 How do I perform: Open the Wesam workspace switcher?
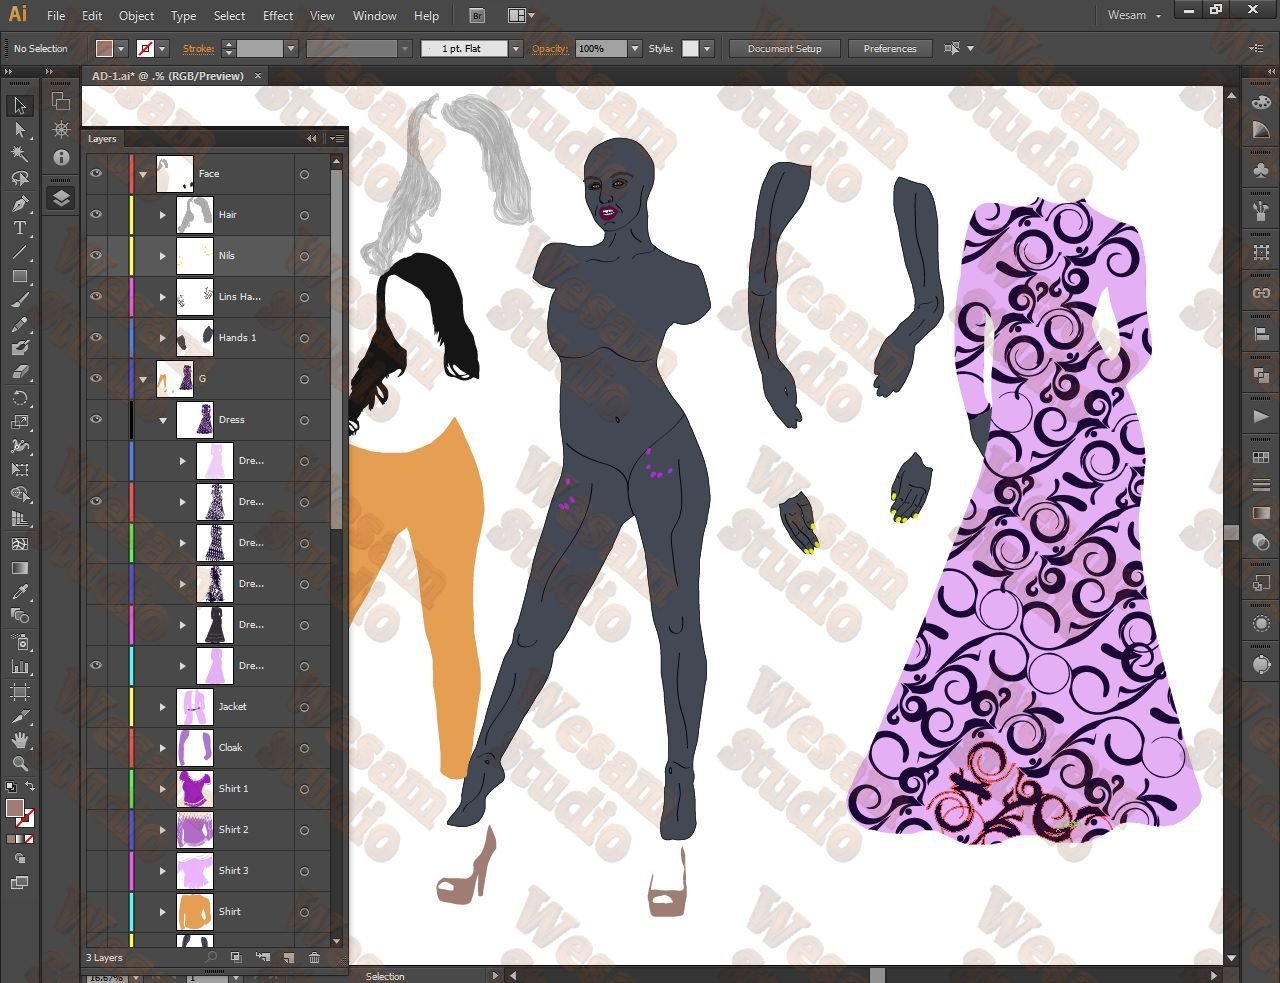click(x=1135, y=16)
